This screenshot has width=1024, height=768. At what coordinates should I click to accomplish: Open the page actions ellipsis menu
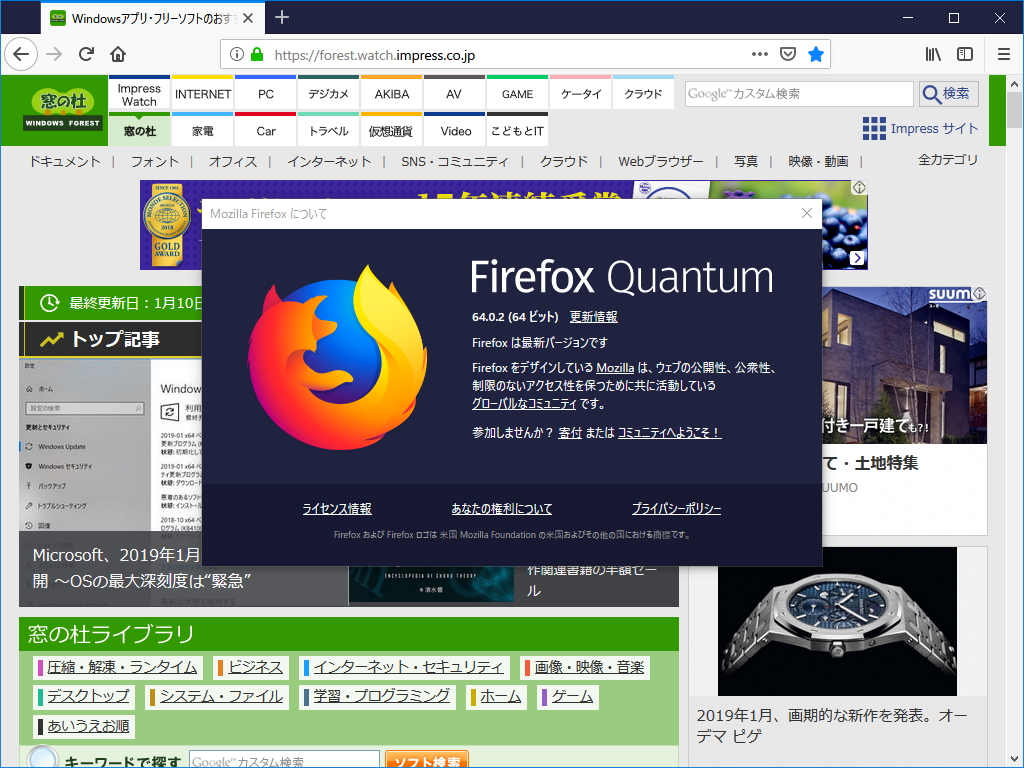click(759, 55)
